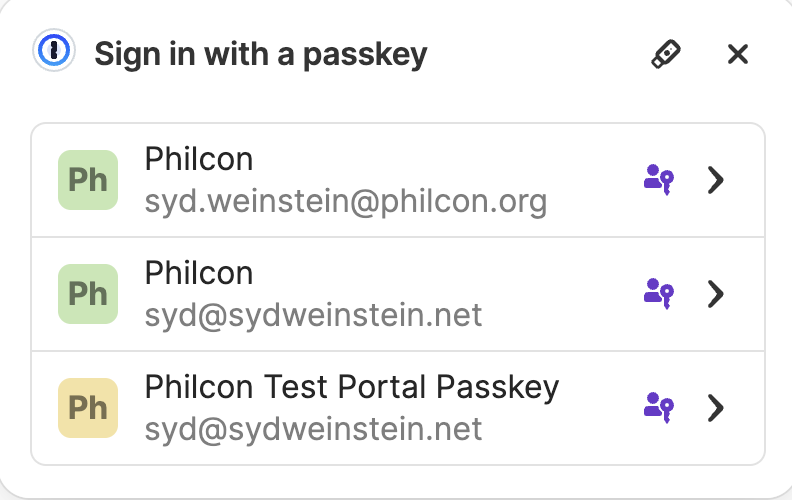
Task: Select Philcon Test Portal Passkey title
Action: pos(352,387)
